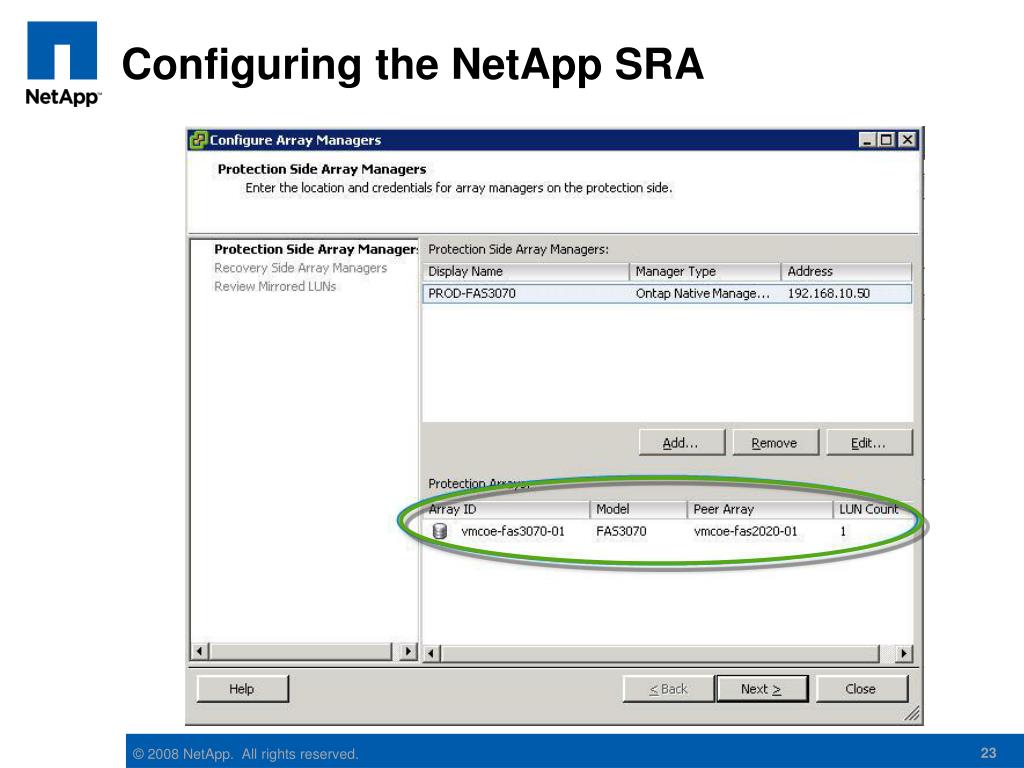Sort by the Display Name column header

pyautogui.click(x=526, y=272)
